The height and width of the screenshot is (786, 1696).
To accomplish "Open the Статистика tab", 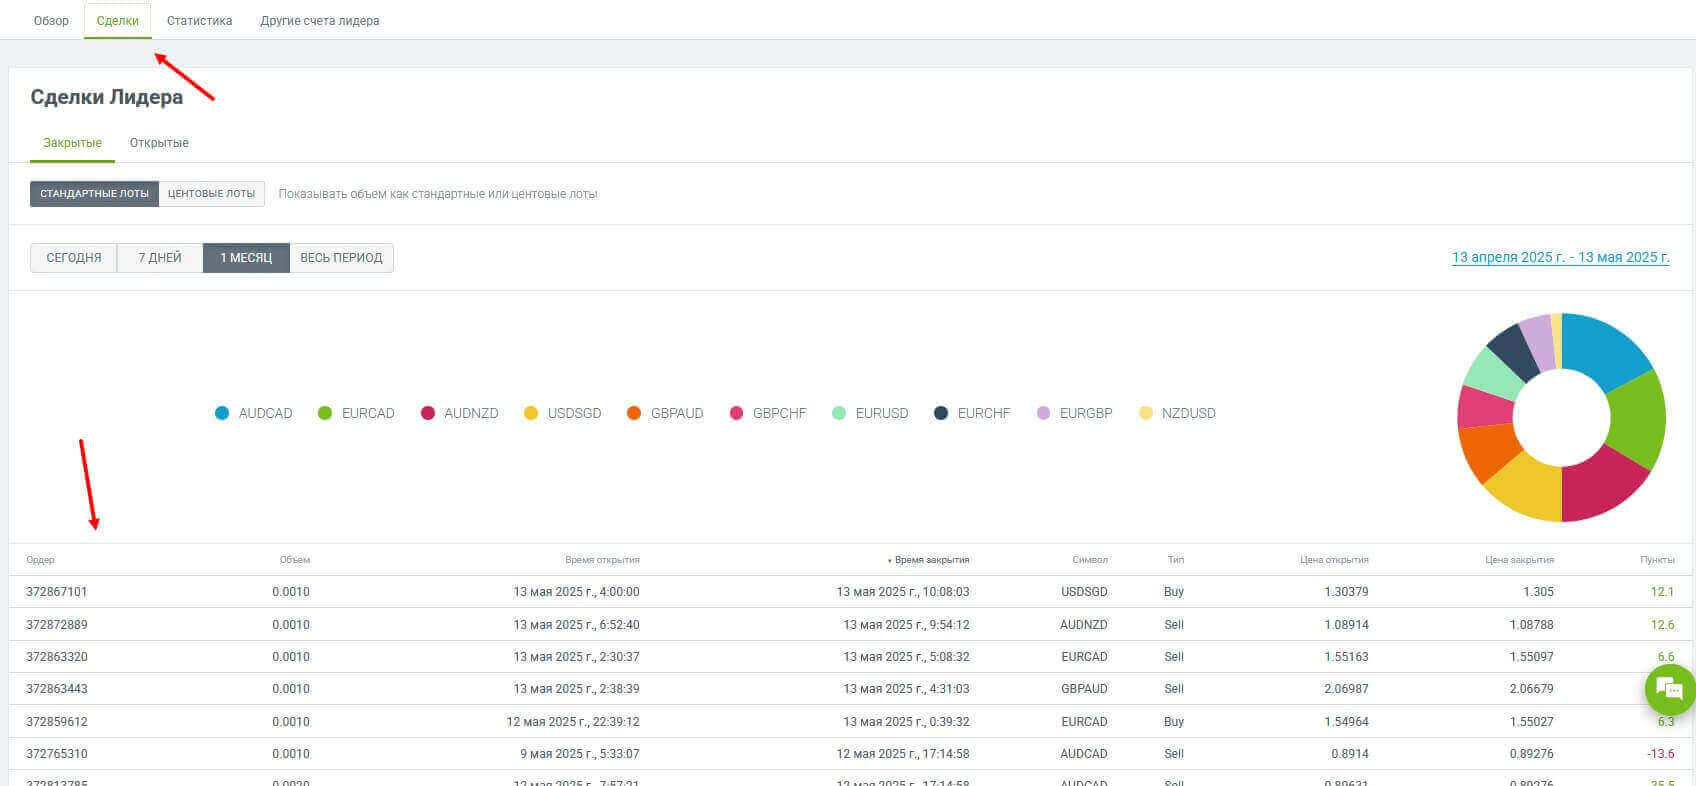I will tap(199, 21).
